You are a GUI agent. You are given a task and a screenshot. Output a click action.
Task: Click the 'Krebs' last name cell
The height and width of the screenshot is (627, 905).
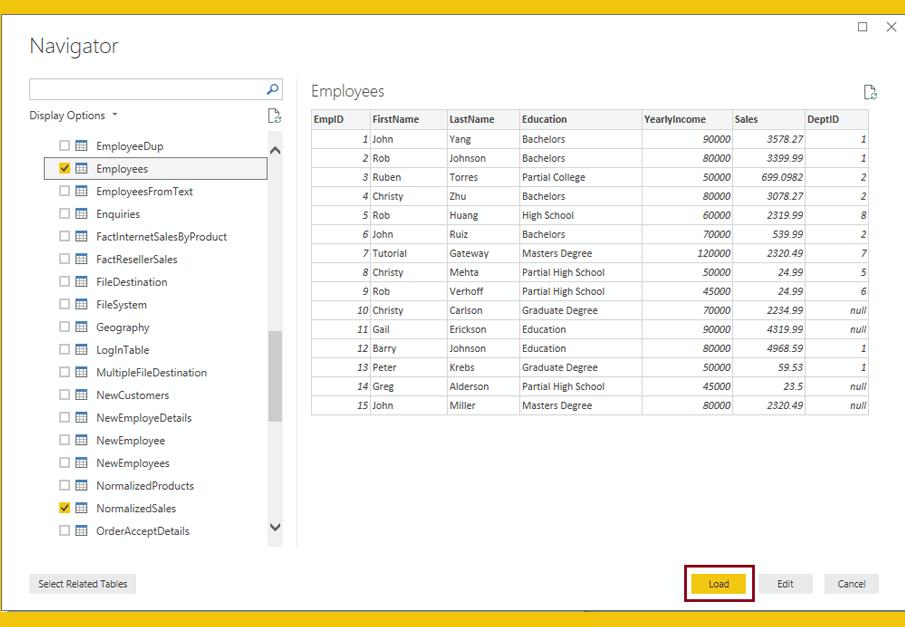[x=483, y=368]
